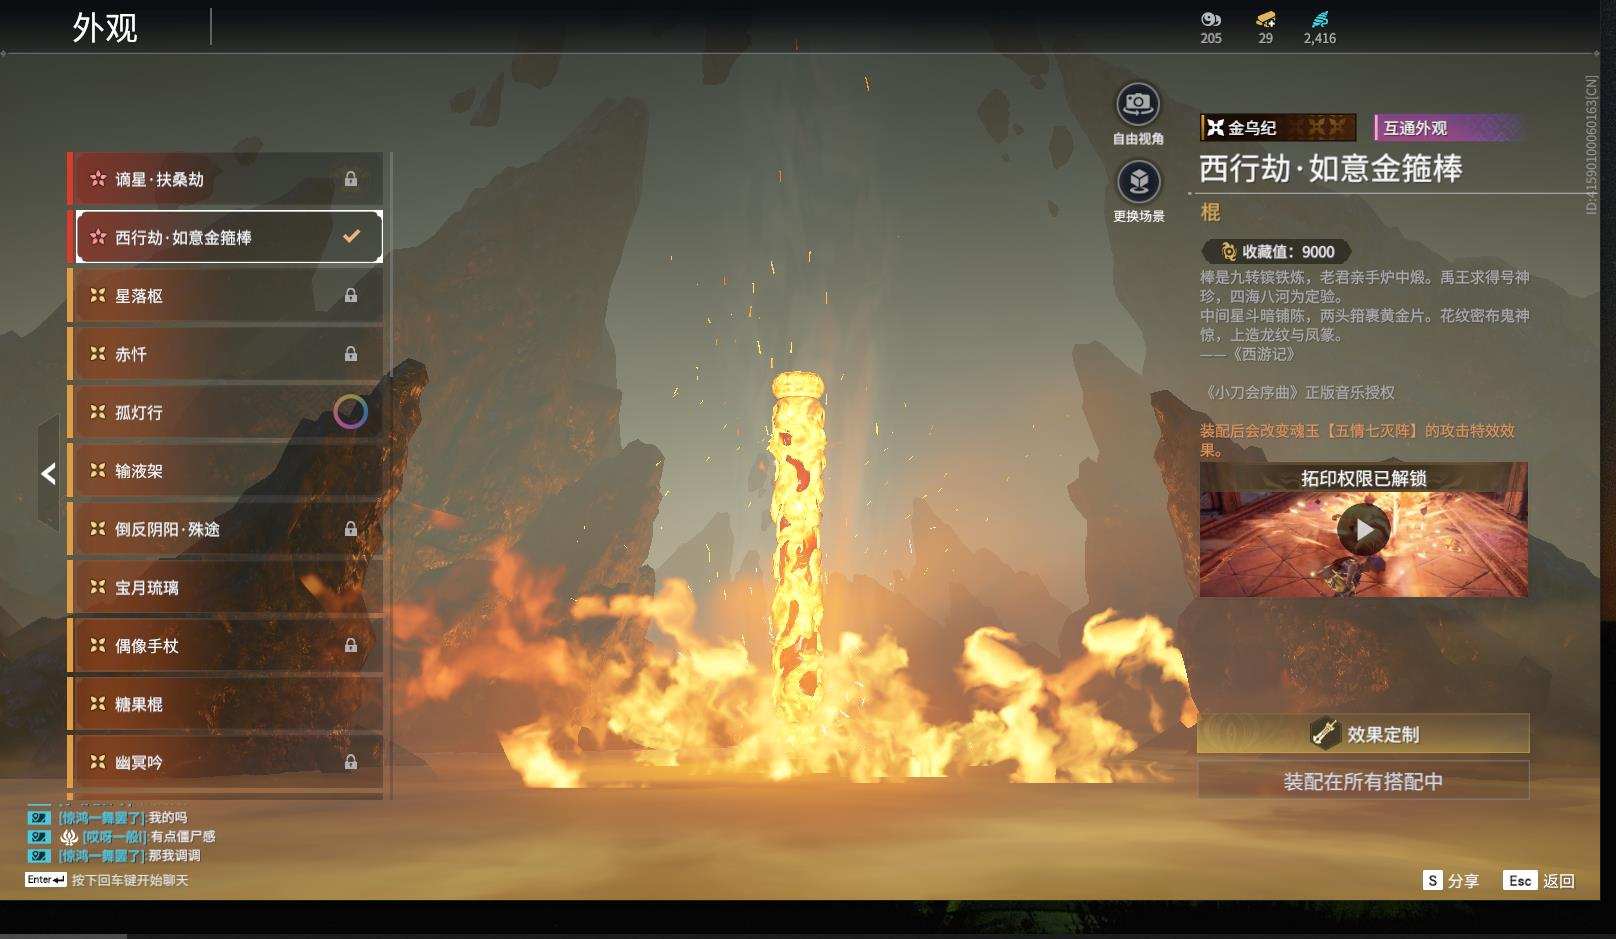1616x939 pixels.
Task: Pick the 赤忏 skin from the list
Action: [x=225, y=354]
